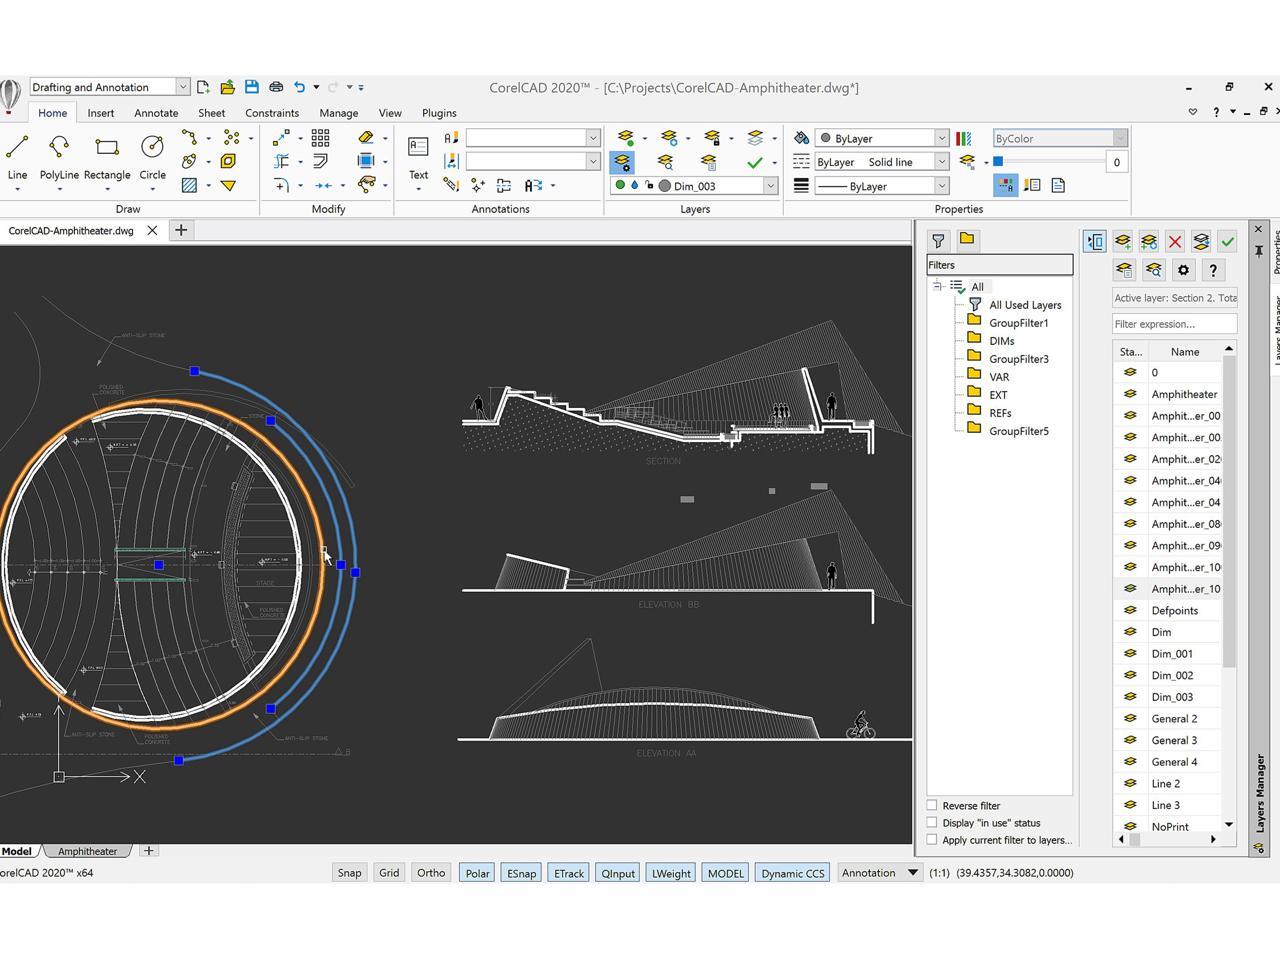Click the layer preview magnifier icon in Layers Manager

(1154, 270)
